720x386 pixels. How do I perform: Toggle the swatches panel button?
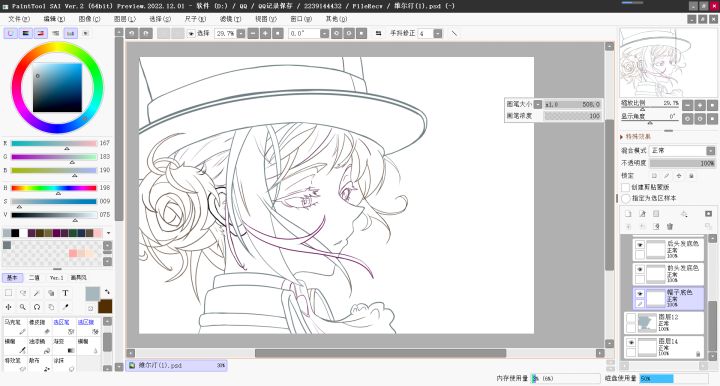click(x=70, y=34)
